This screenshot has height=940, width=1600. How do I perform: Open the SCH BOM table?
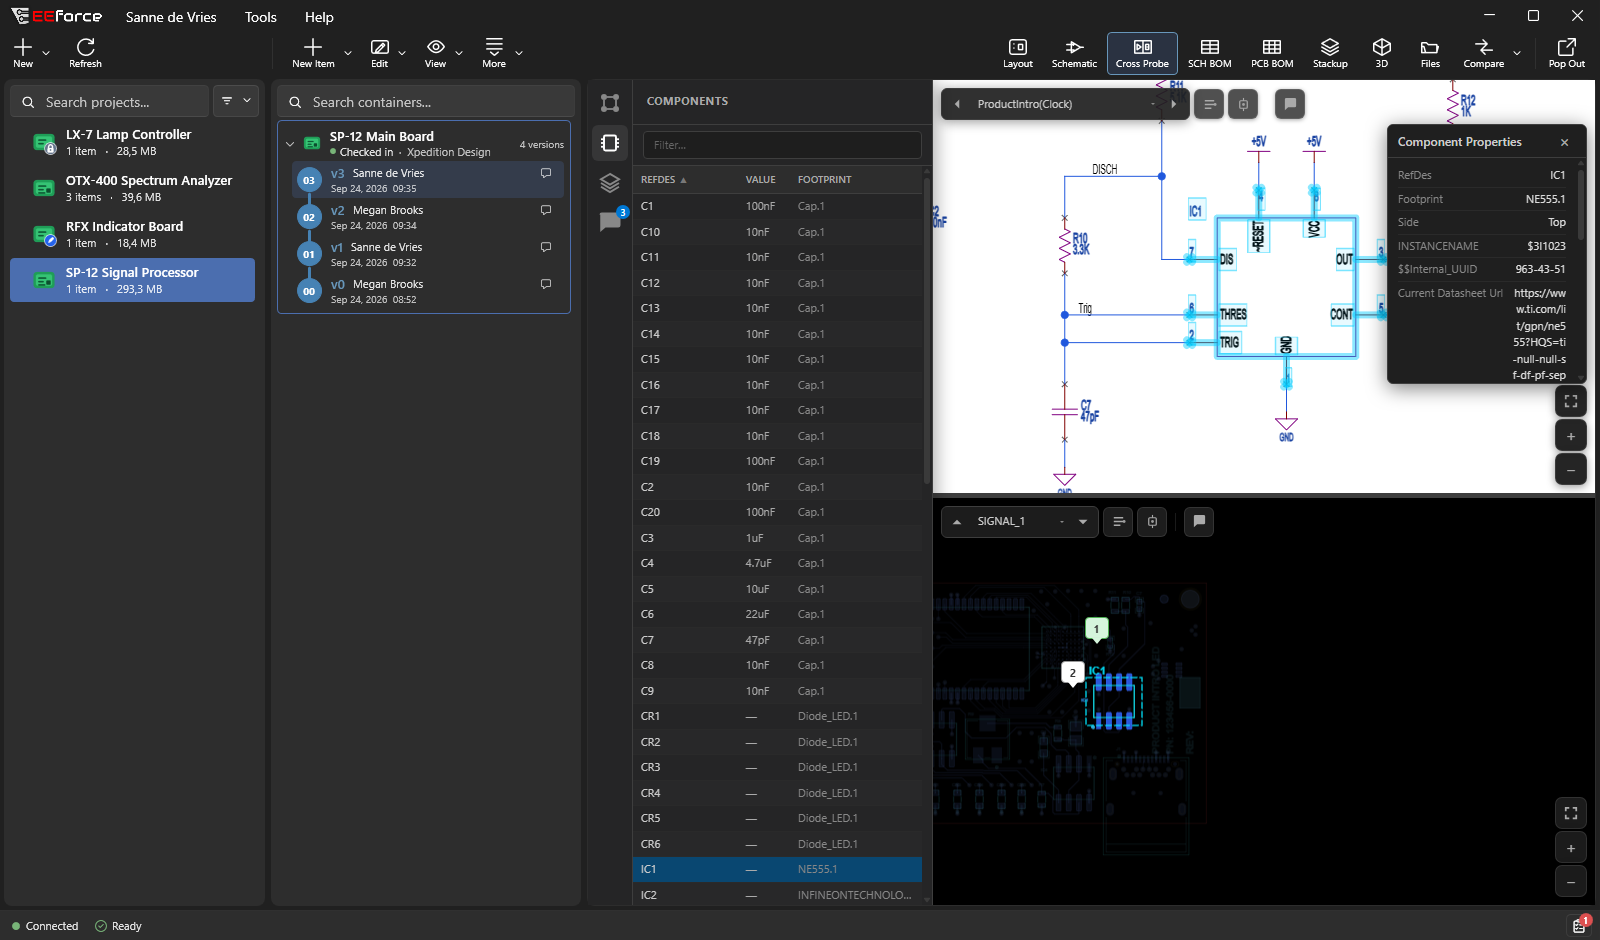click(1209, 53)
